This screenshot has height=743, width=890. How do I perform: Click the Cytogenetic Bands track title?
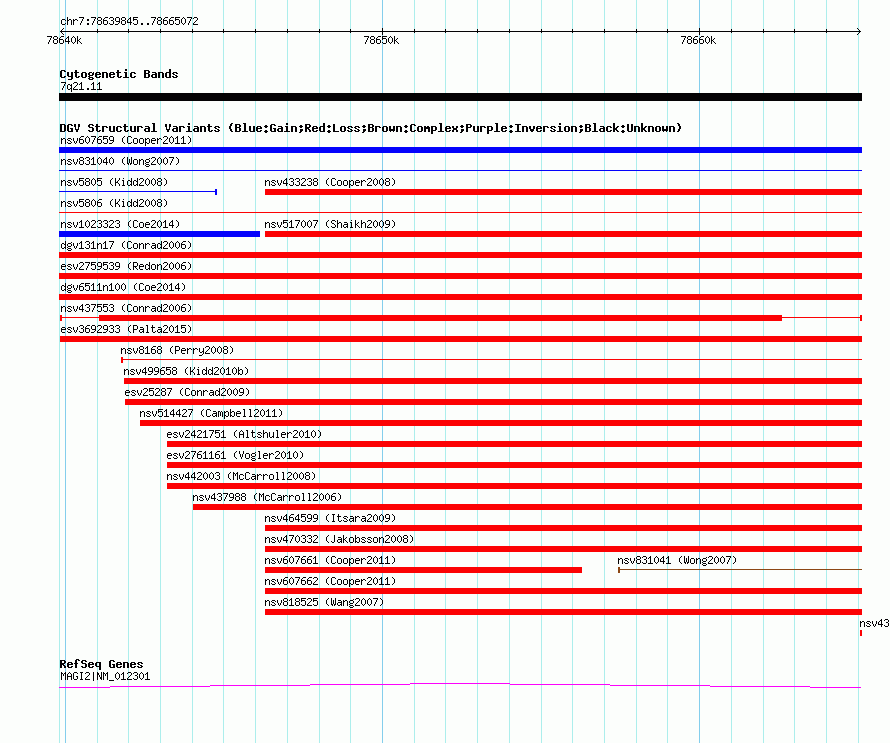pyautogui.click(x=119, y=74)
